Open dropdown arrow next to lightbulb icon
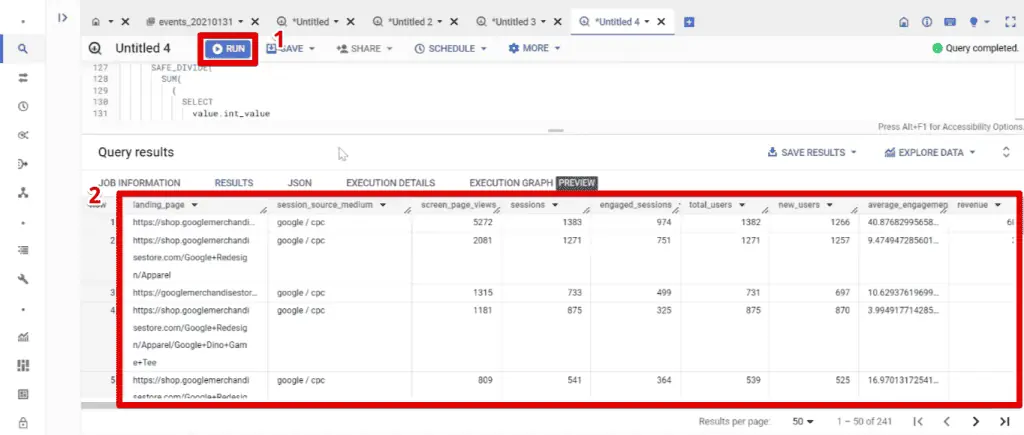The width and height of the screenshot is (1024, 435). [x=987, y=22]
